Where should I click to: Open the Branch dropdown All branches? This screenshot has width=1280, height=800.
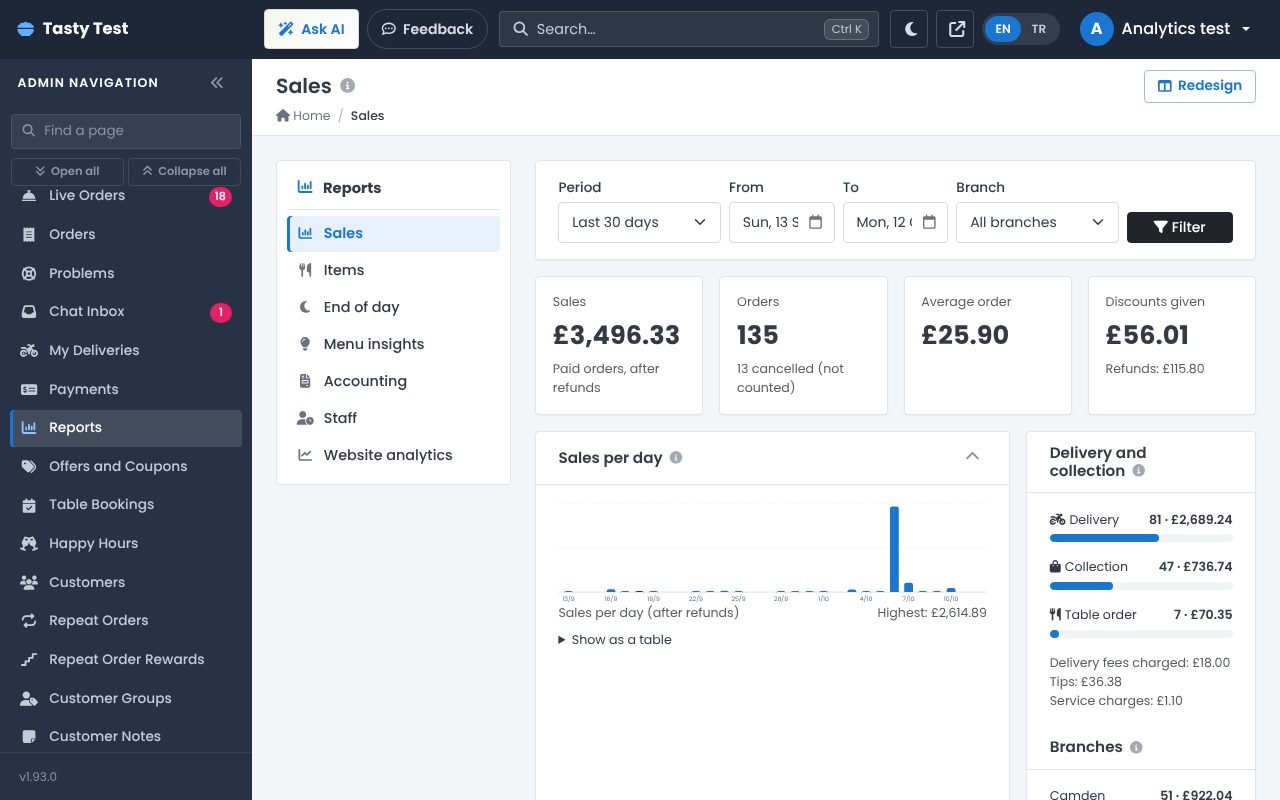[x=1037, y=222]
